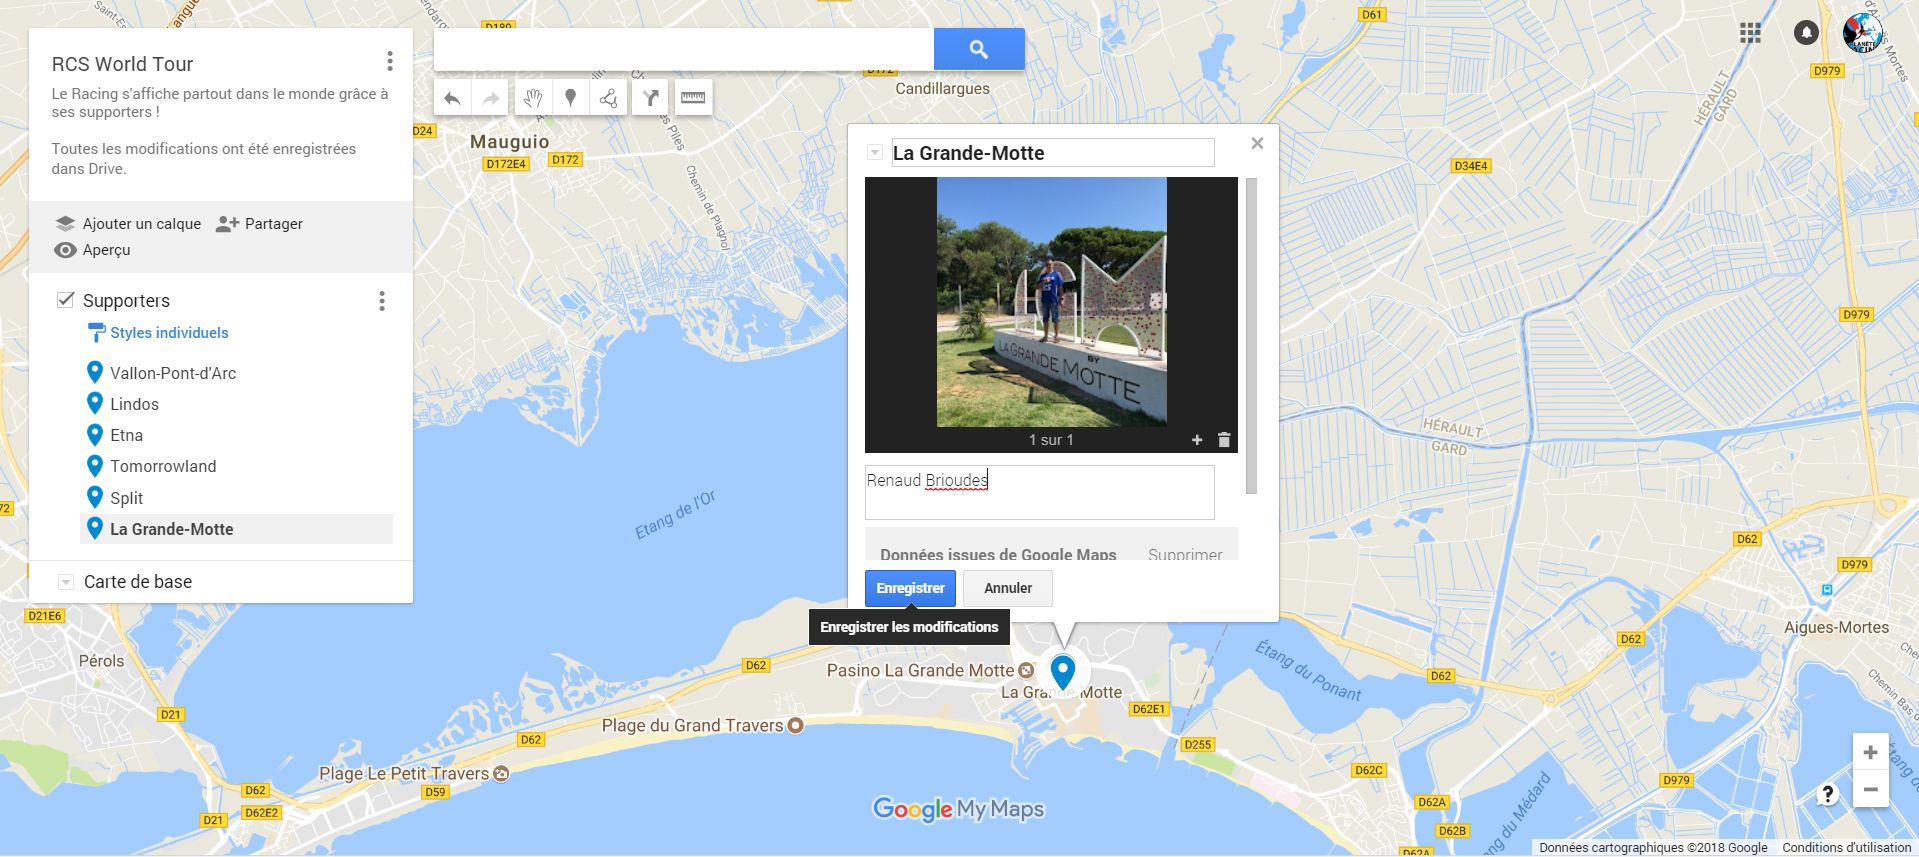Expand the Carte de base dropdown
This screenshot has height=857, width=1919.
pos(66,582)
